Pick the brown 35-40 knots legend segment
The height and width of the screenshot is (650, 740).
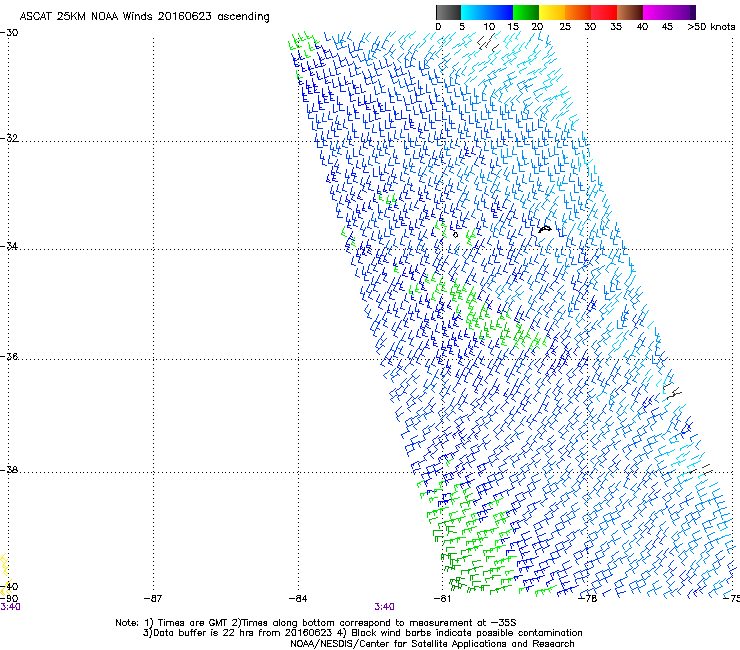[x=630, y=12]
